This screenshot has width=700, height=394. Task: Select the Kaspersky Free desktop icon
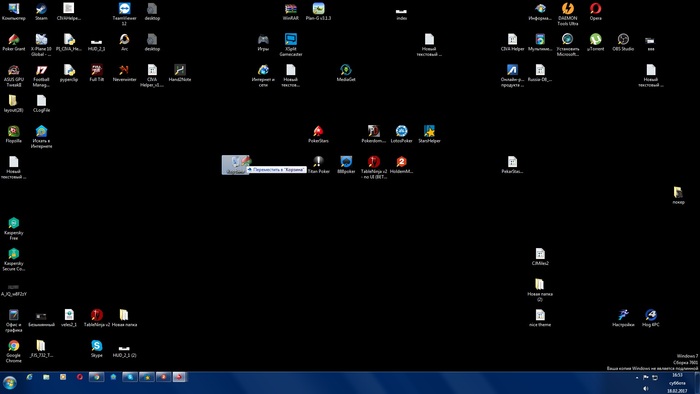coord(13,229)
